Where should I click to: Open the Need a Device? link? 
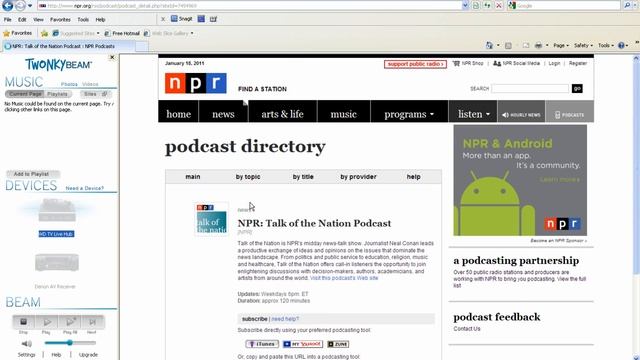(84, 188)
